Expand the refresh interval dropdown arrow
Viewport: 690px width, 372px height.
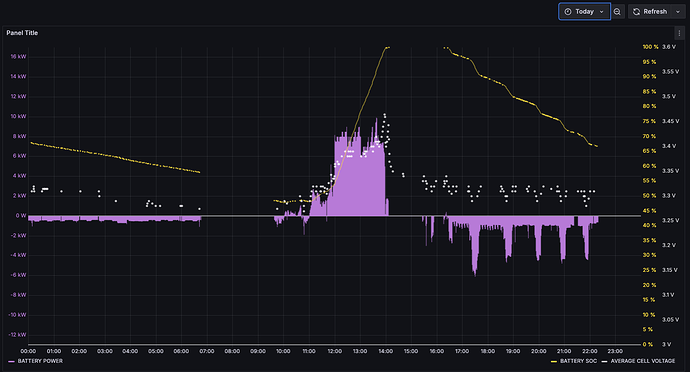678,12
